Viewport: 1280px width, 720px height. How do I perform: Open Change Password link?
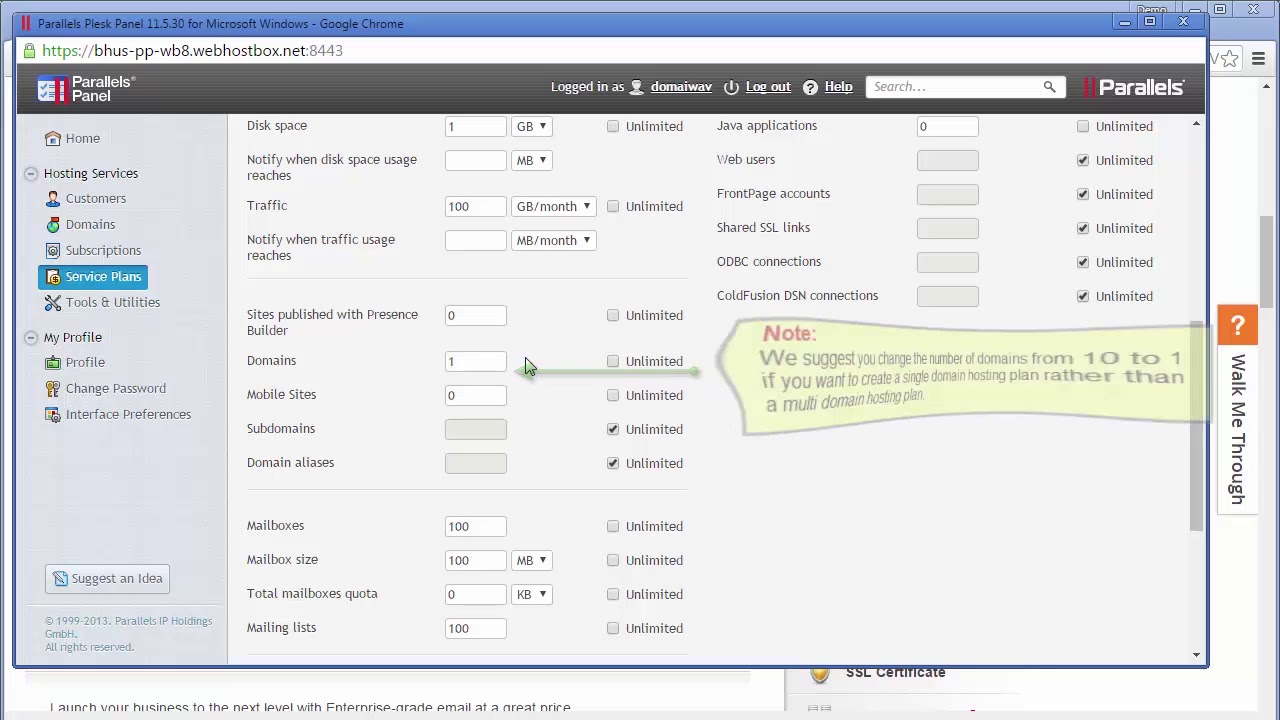tap(116, 388)
